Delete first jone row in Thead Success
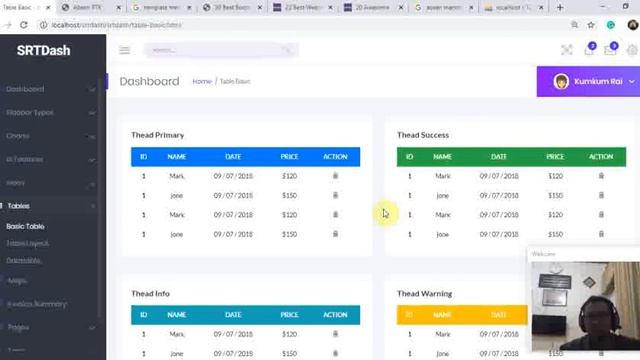The width and height of the screenshot is (640, 360). point(601,196)
